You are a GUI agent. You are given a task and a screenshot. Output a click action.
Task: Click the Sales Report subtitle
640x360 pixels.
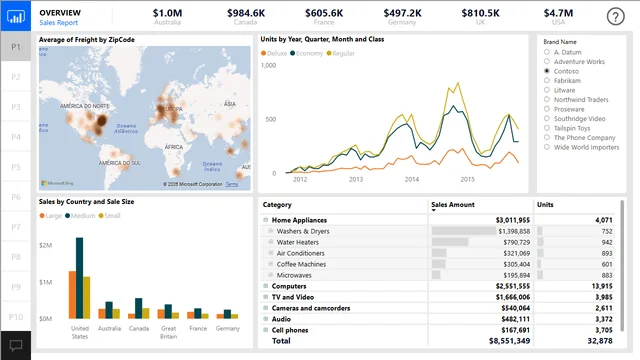click(58, 23)
